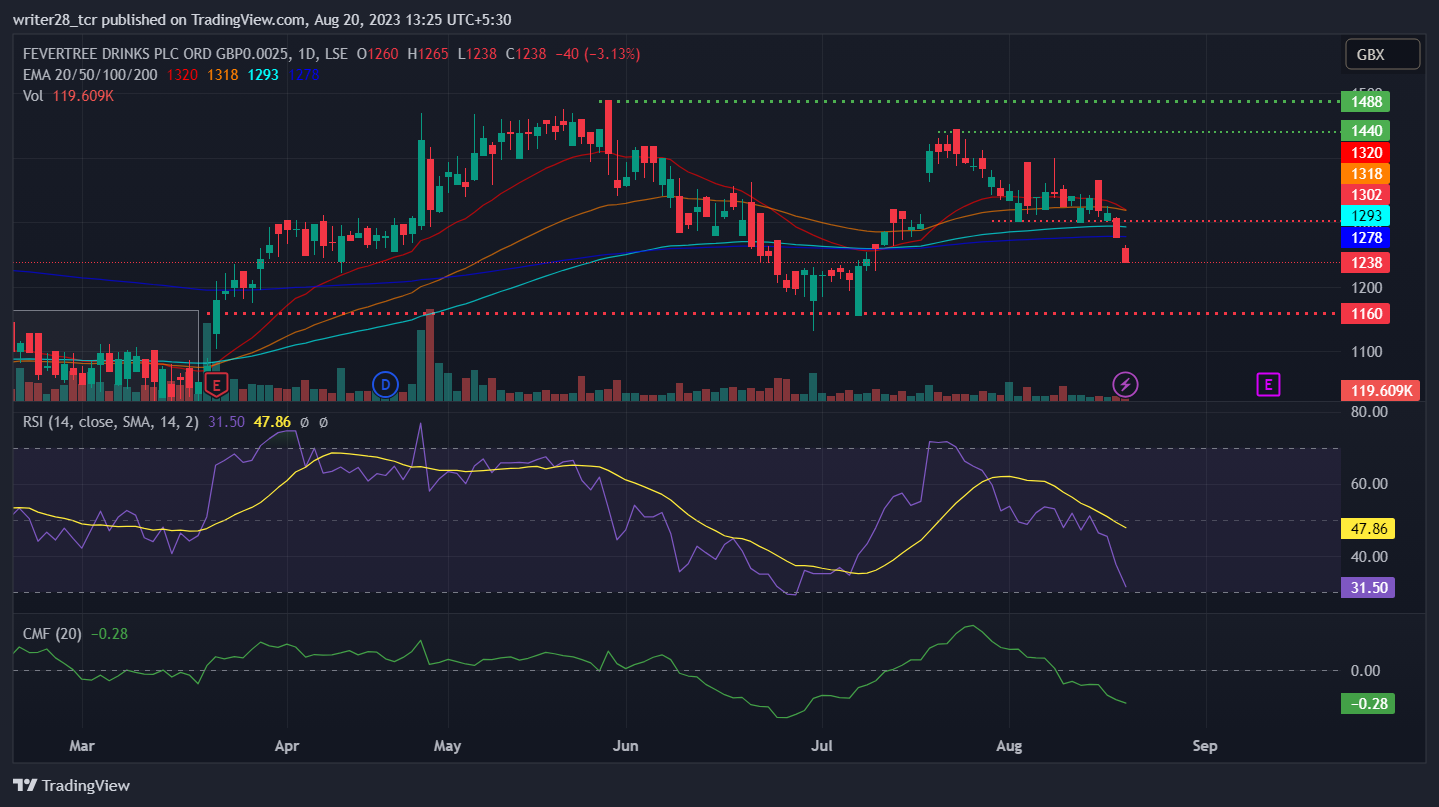
Task: Click the green 1440 price axis label
Action: pos(1366,131)
